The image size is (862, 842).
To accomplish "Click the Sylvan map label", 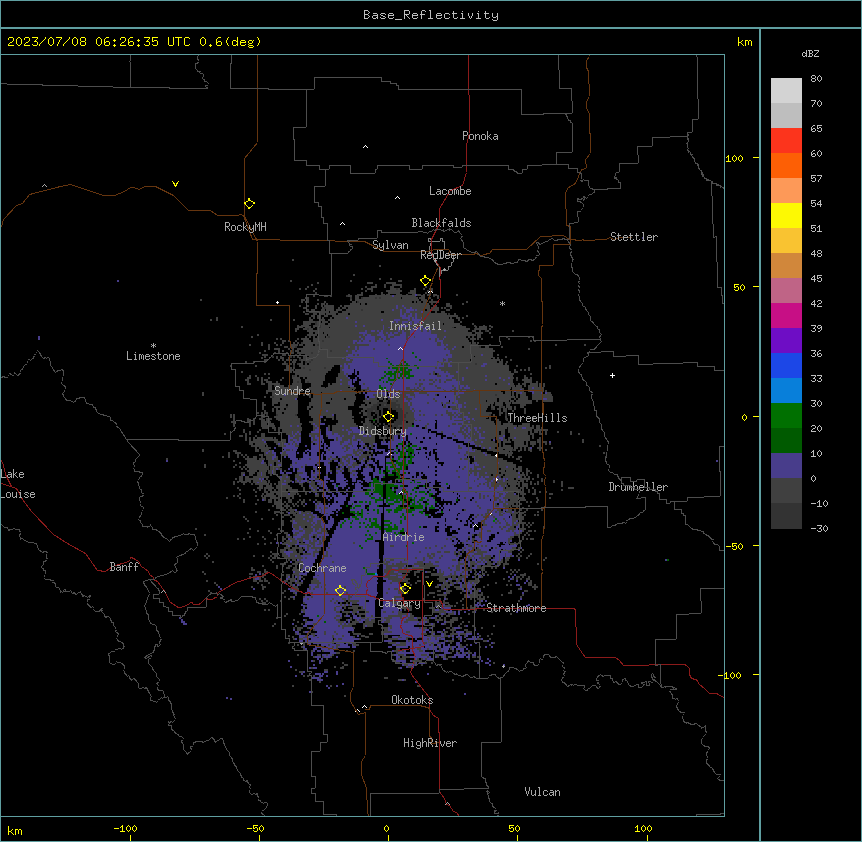I will point(390,245).
